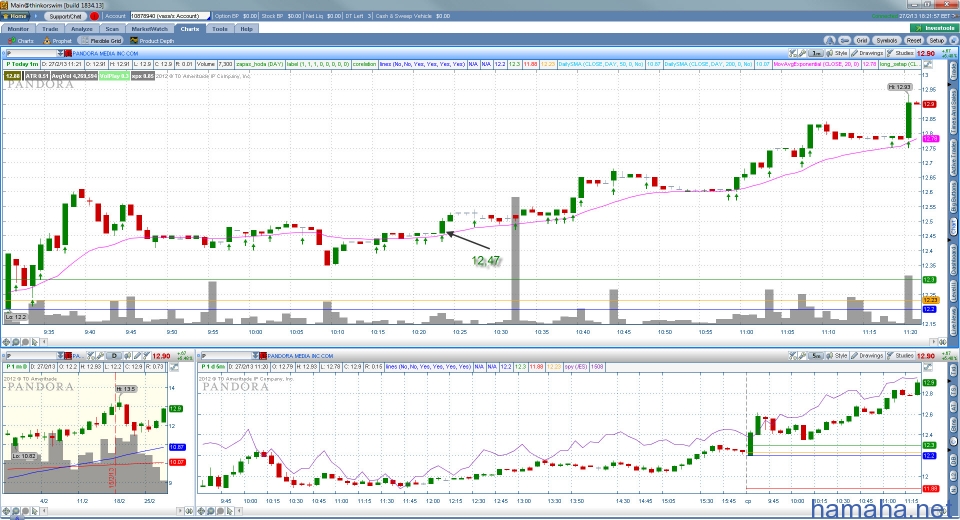This screenshot has width=960, height=520.
Task: Select the Prophet sub-tab
Action: [x=57, y=41]
